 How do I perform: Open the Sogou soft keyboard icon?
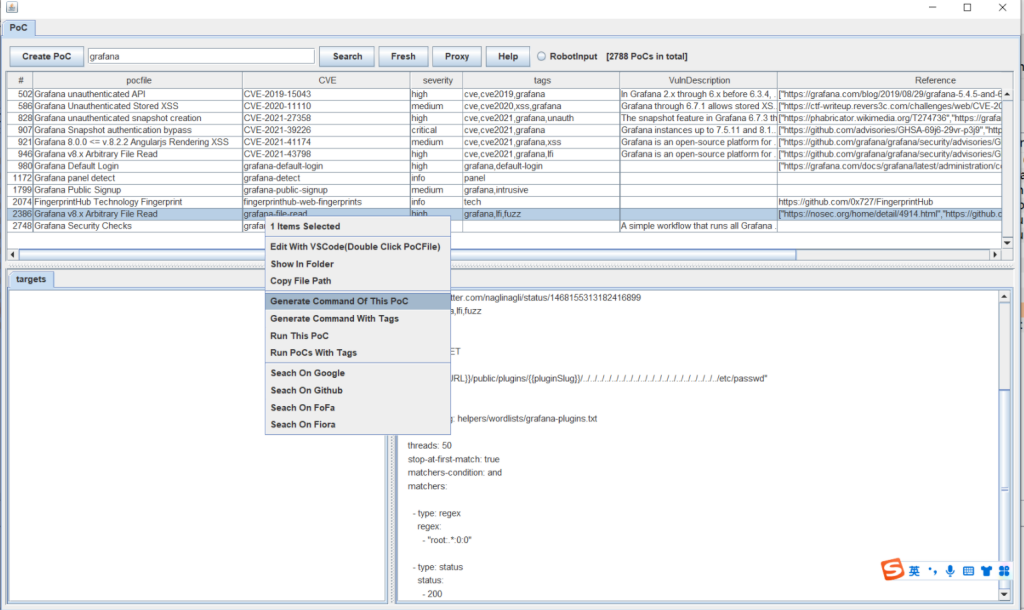coord(968,571)
